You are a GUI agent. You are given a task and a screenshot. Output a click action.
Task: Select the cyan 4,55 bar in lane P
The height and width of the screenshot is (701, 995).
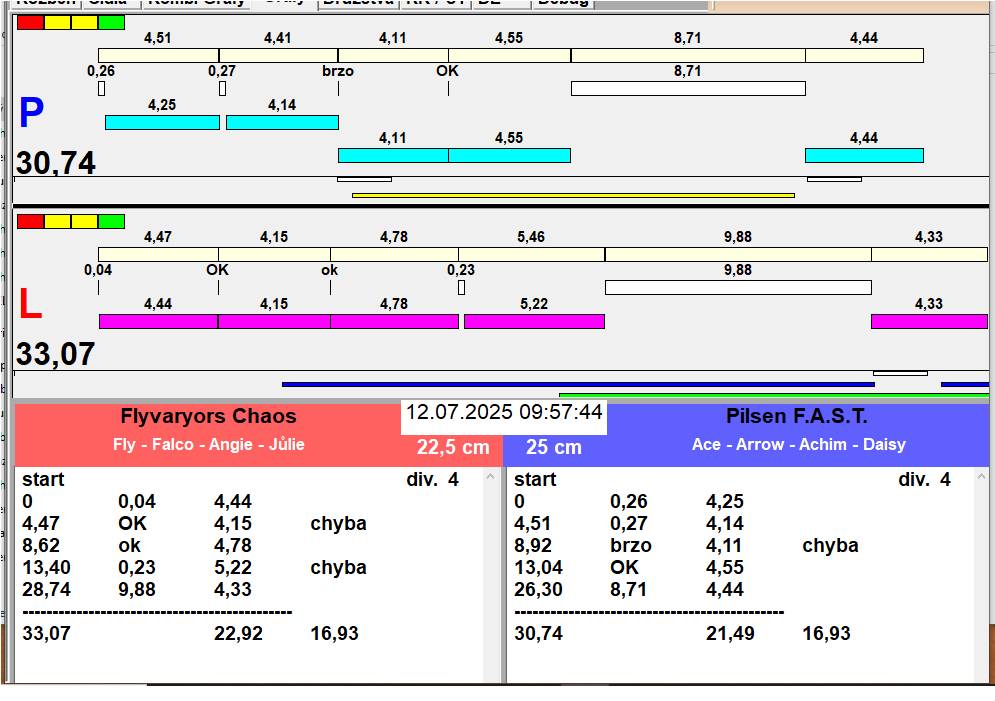tap(510, 155)
